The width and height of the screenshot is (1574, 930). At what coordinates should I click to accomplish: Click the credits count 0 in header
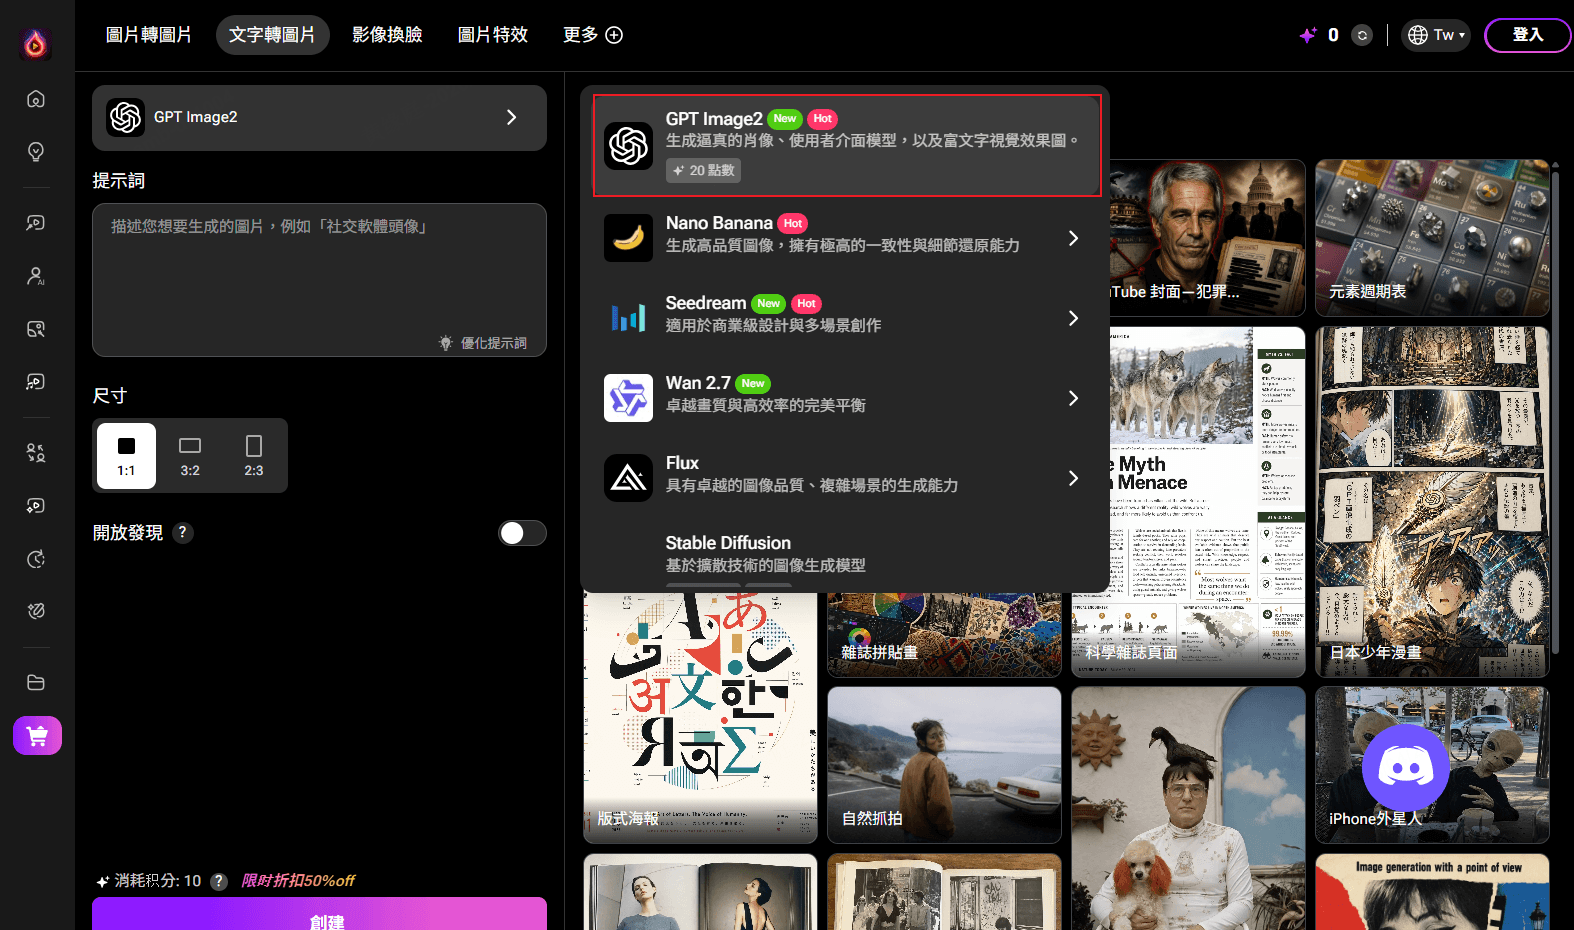coord(1333,35)
